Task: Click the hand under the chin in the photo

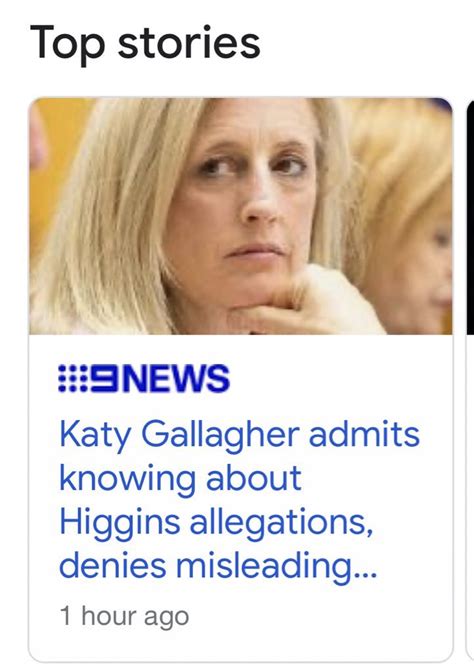Action: (300, 304)
